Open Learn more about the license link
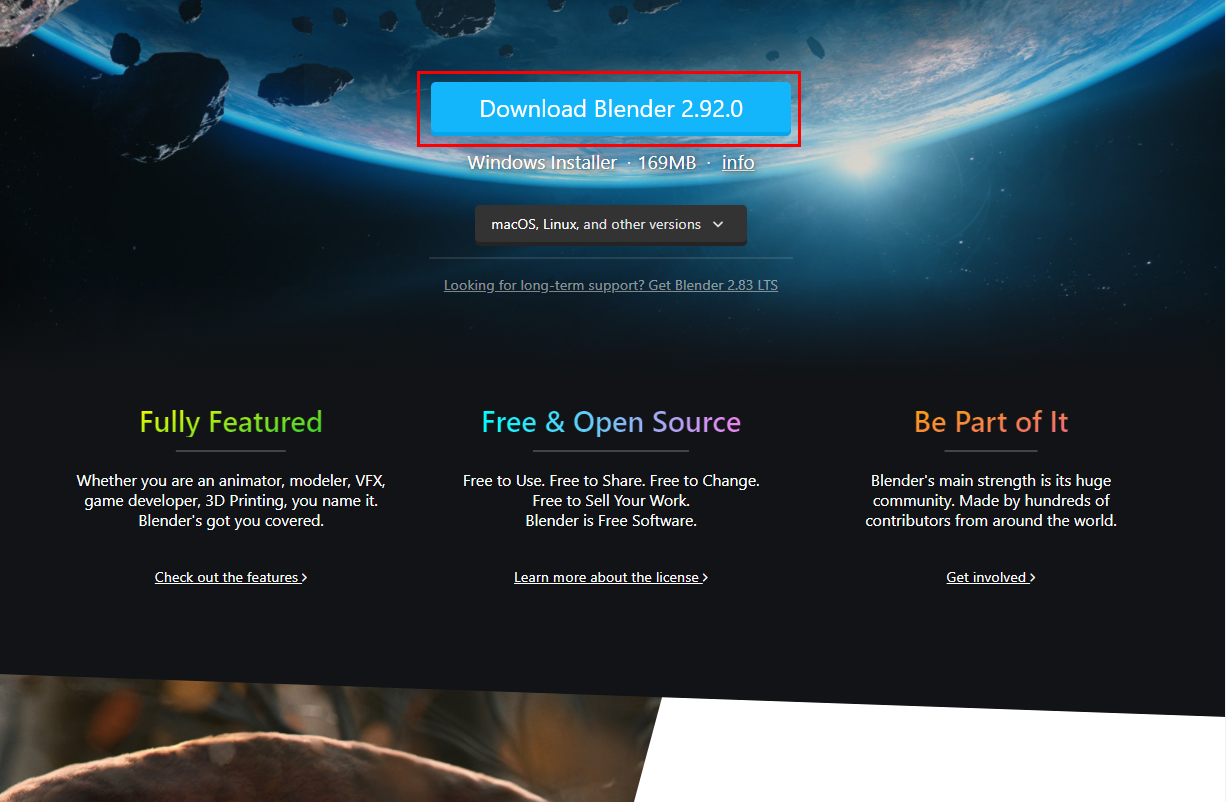The image size is (1226, 802). pyautogui.click(x=611, y=577)
